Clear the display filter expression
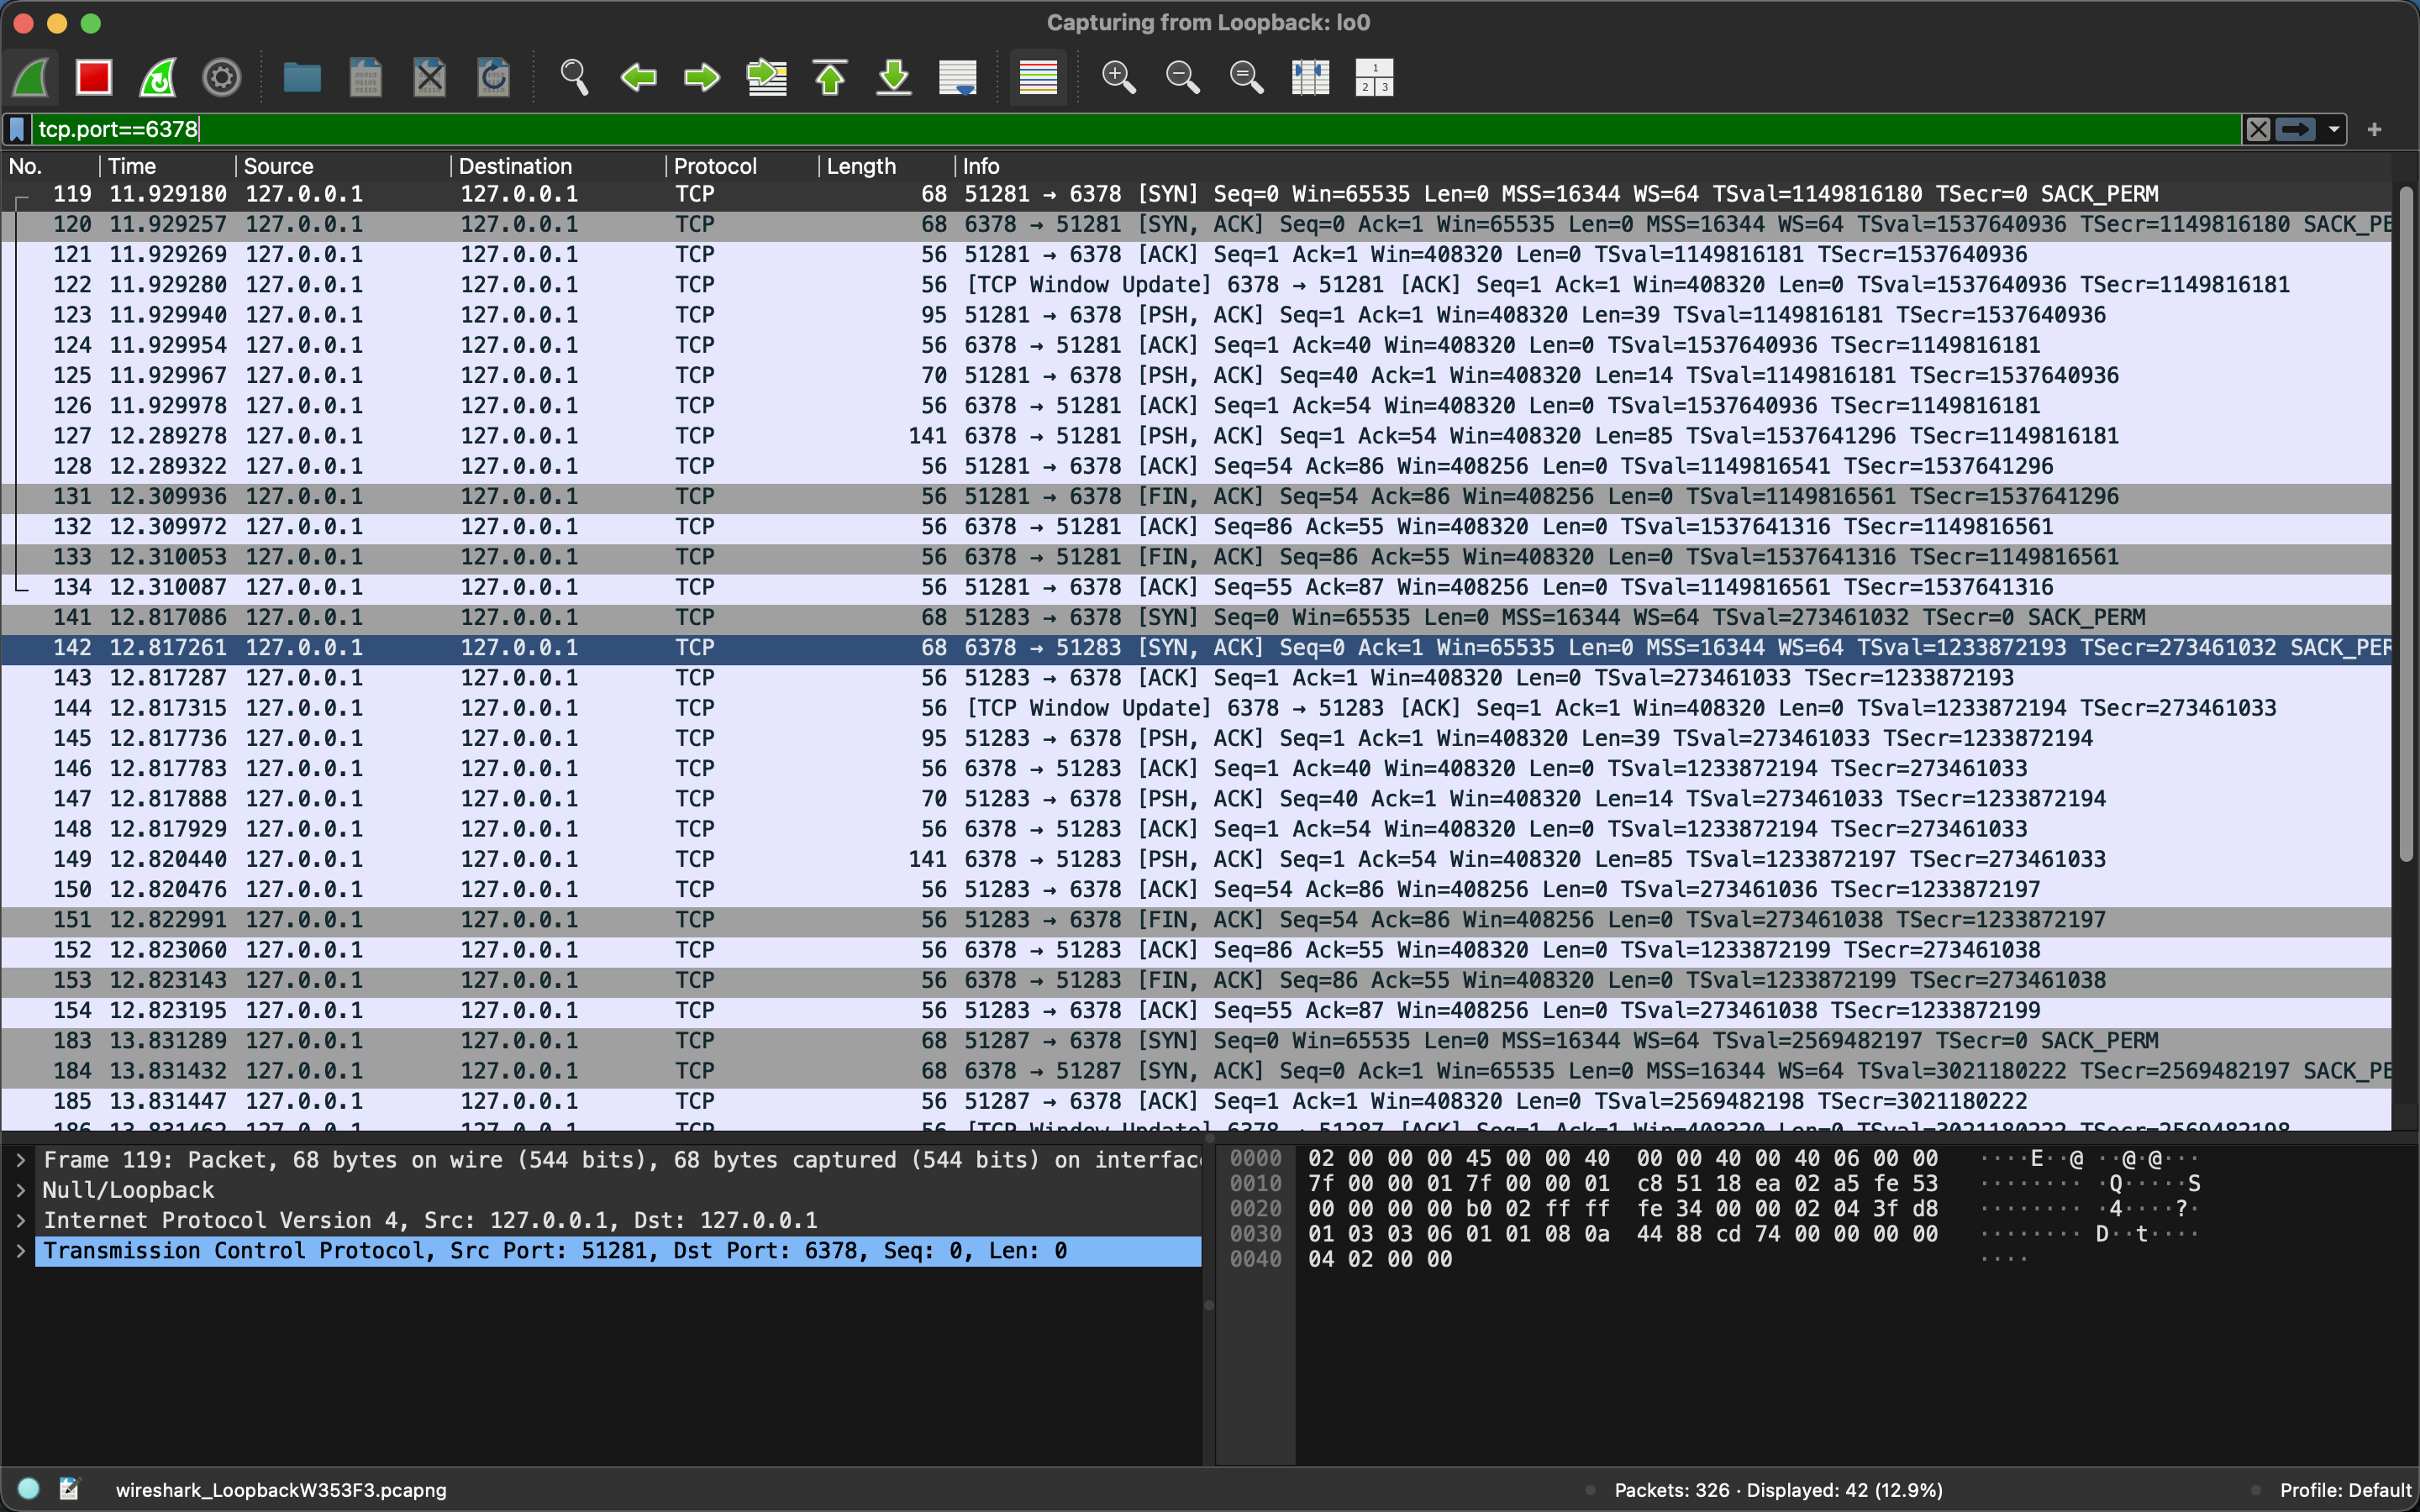The image size is (2420, 1512). click(2258, 129)
